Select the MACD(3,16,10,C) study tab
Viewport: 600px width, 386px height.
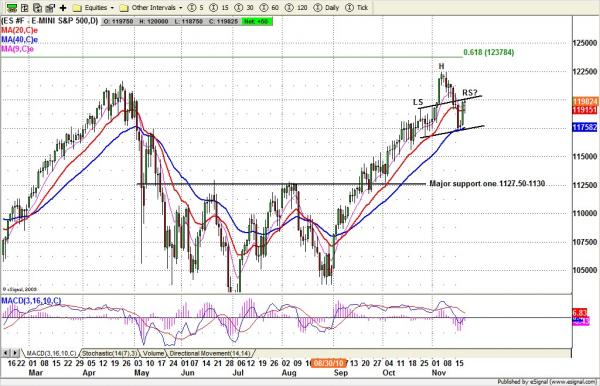pos(51,353)
